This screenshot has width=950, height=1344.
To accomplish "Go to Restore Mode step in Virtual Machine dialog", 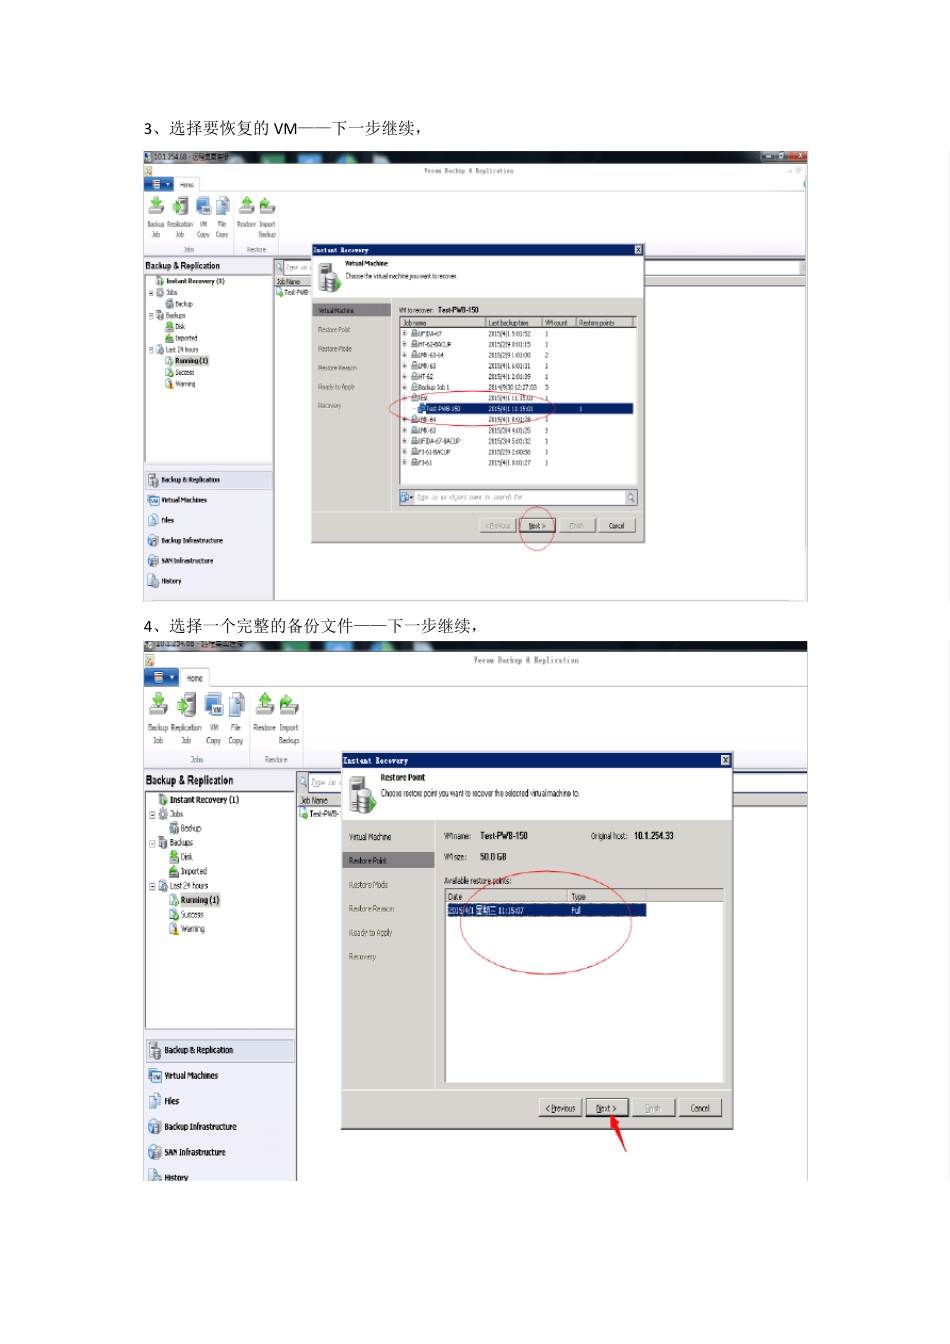I will tap(335, 349).
